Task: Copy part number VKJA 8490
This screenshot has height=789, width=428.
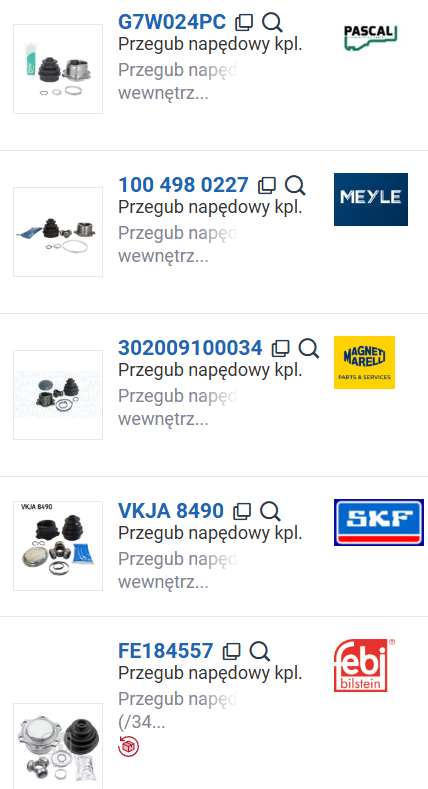Action: [x=242, y=511]
